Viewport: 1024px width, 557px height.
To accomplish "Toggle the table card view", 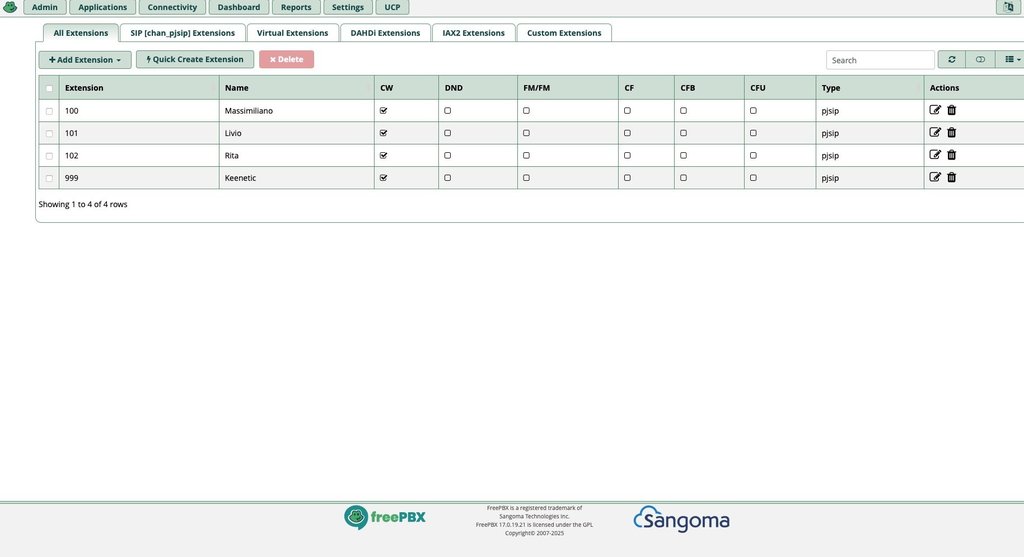I will [x=980, y=59].
